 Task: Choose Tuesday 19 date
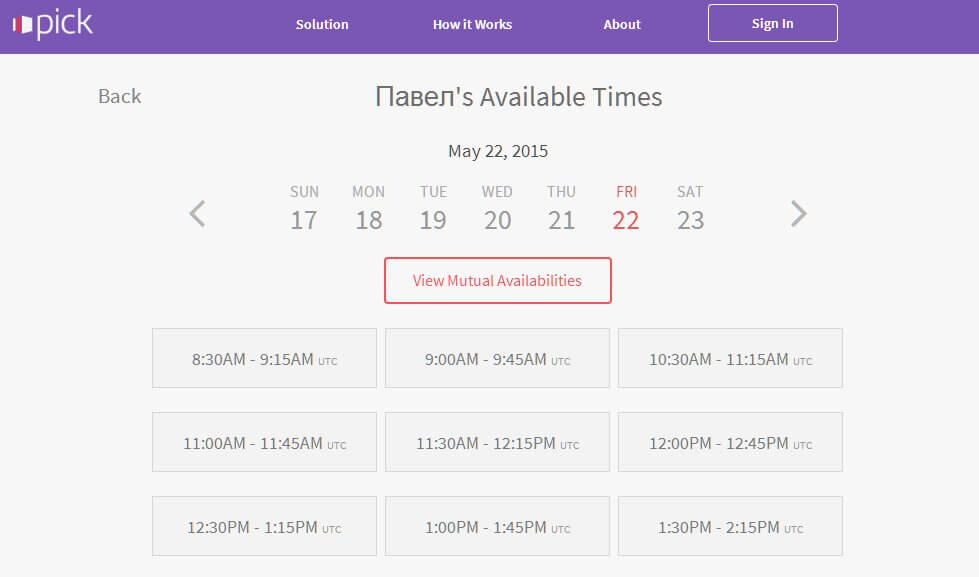click(433, 208)
